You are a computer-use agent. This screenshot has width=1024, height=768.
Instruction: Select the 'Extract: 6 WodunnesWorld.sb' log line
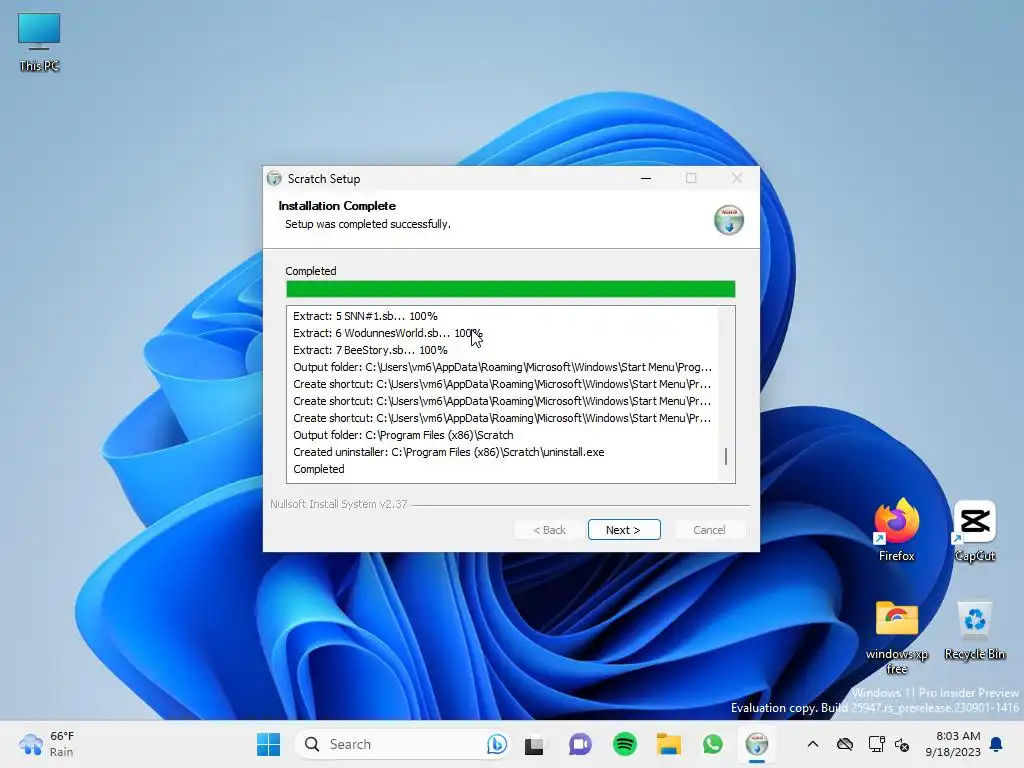tap(387, 333)
